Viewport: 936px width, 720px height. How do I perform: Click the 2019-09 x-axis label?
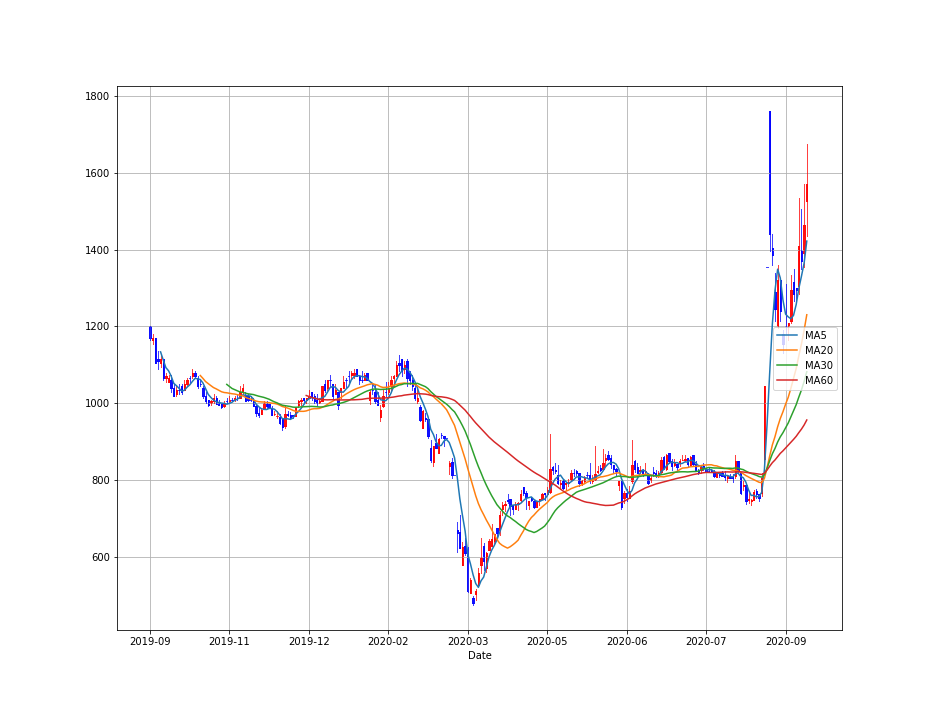(x=150, y=642)
